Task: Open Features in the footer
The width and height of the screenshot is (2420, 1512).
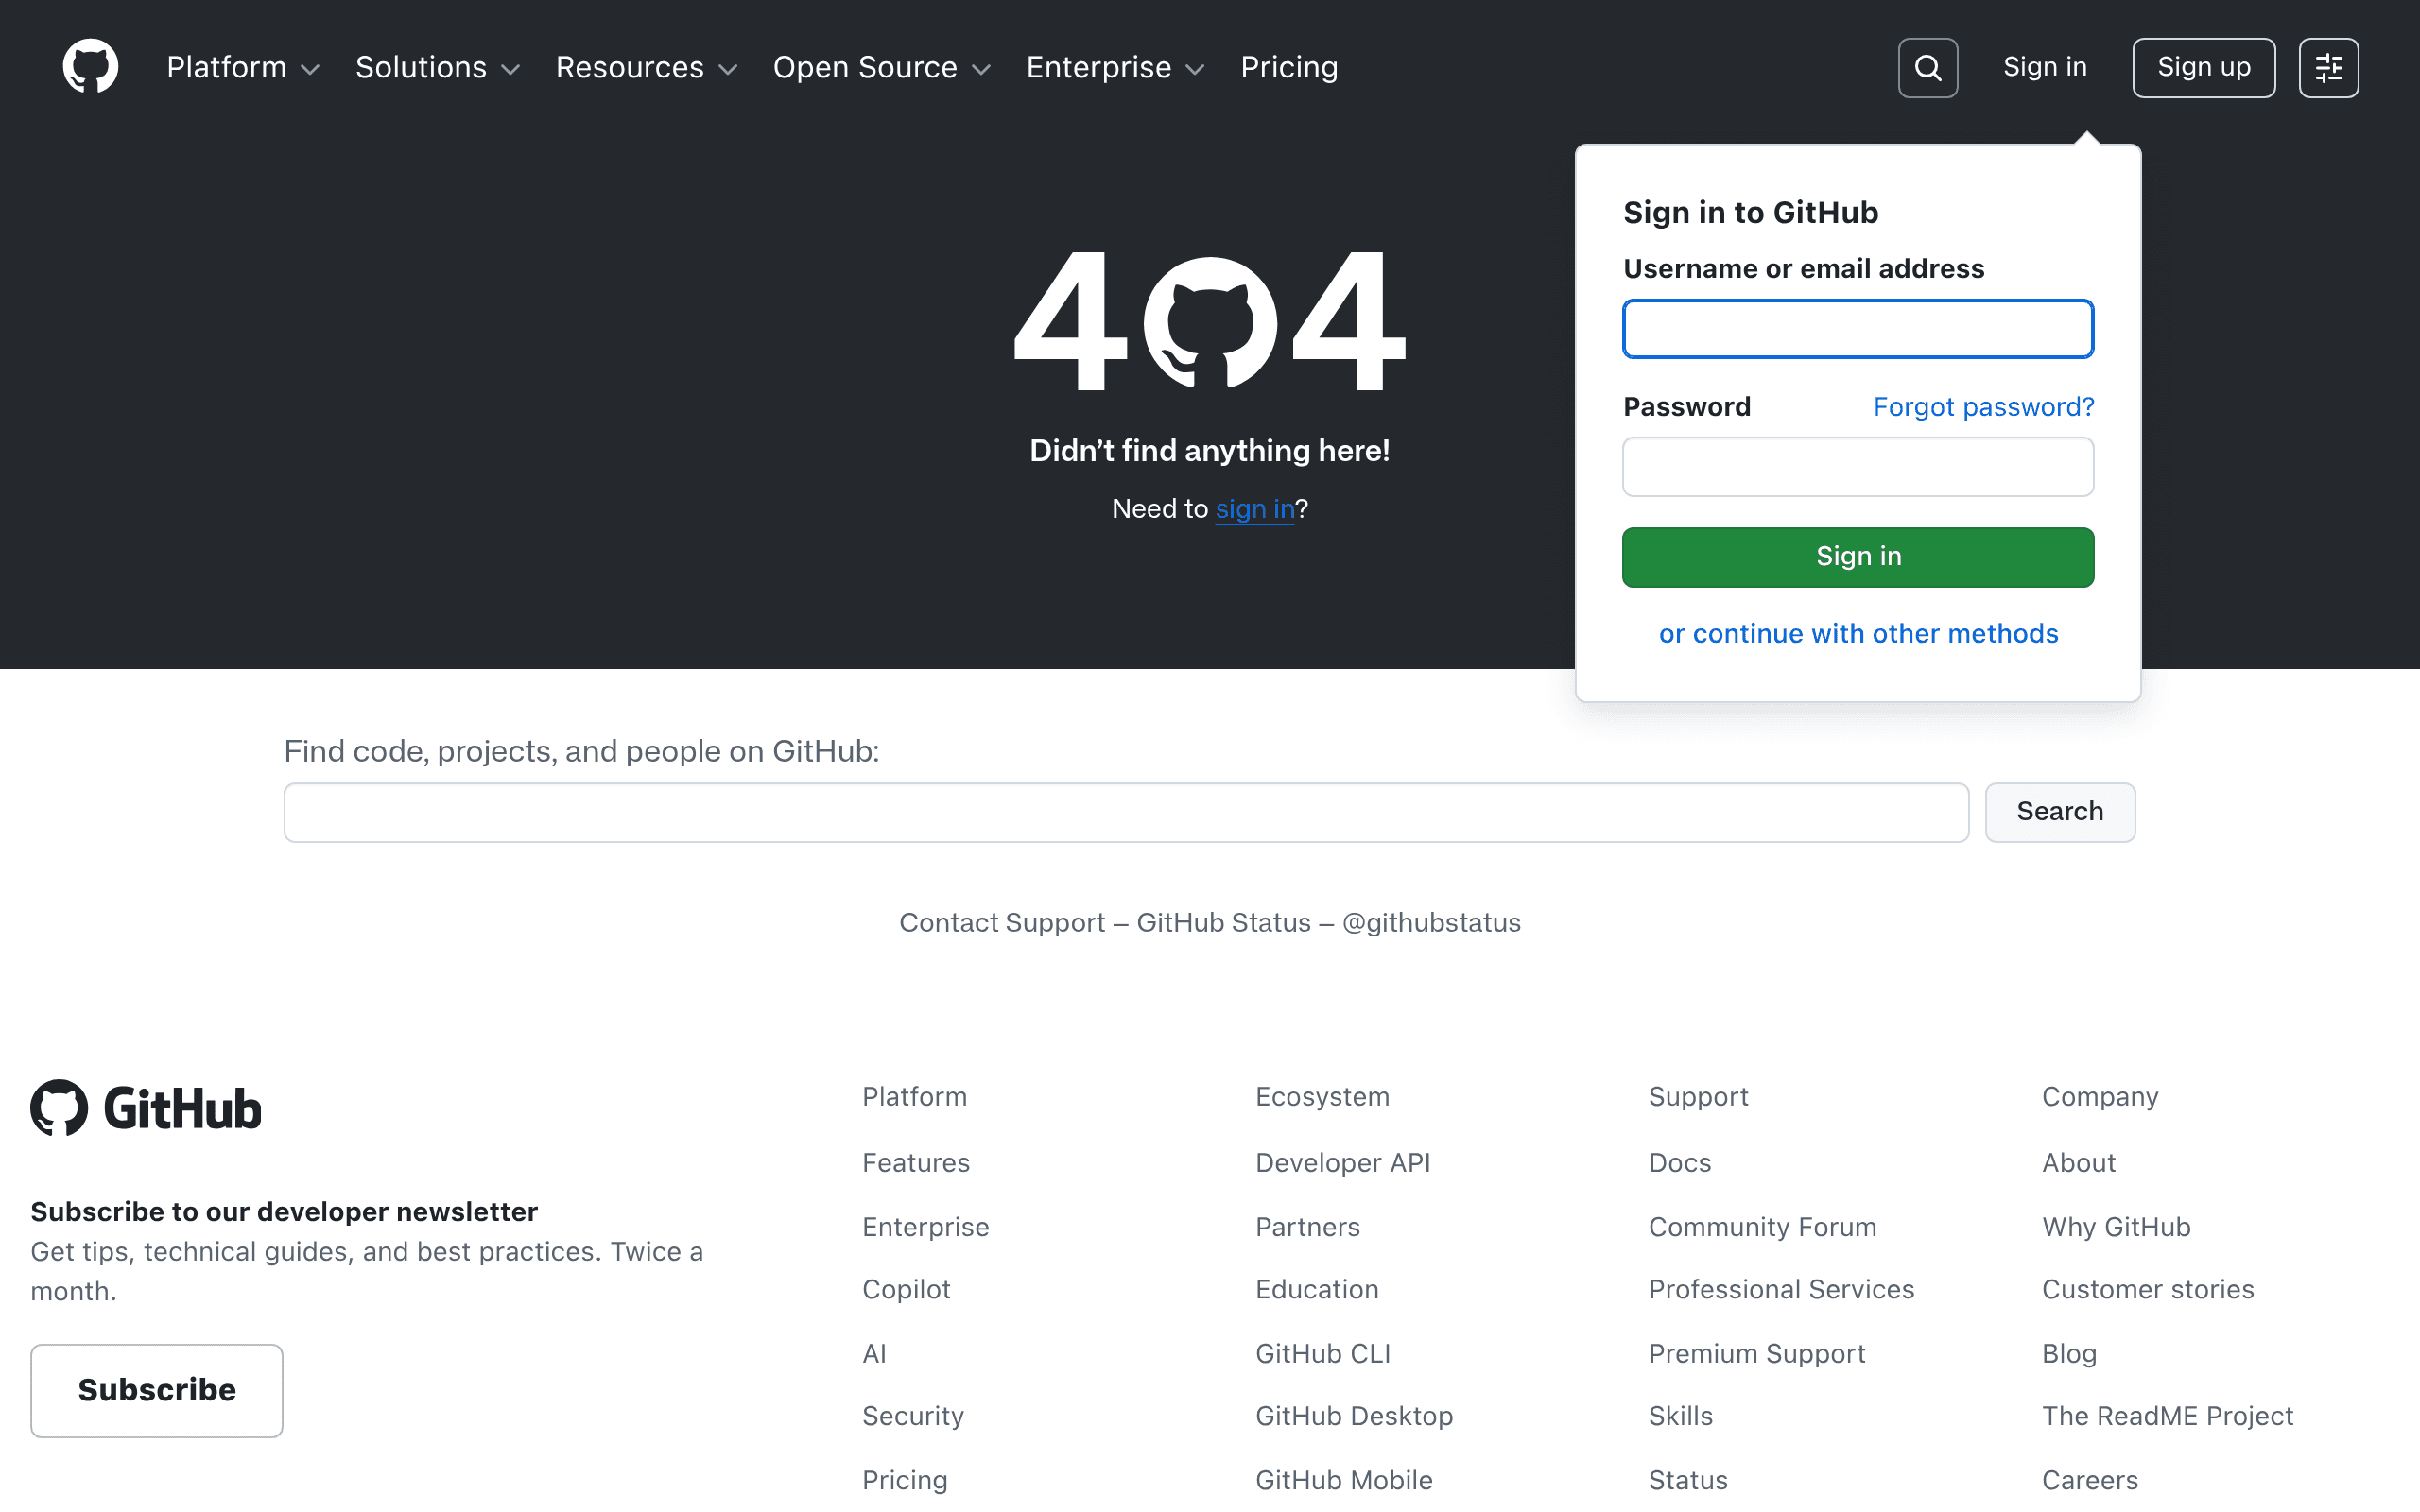Action: (x=916, y=1163)
